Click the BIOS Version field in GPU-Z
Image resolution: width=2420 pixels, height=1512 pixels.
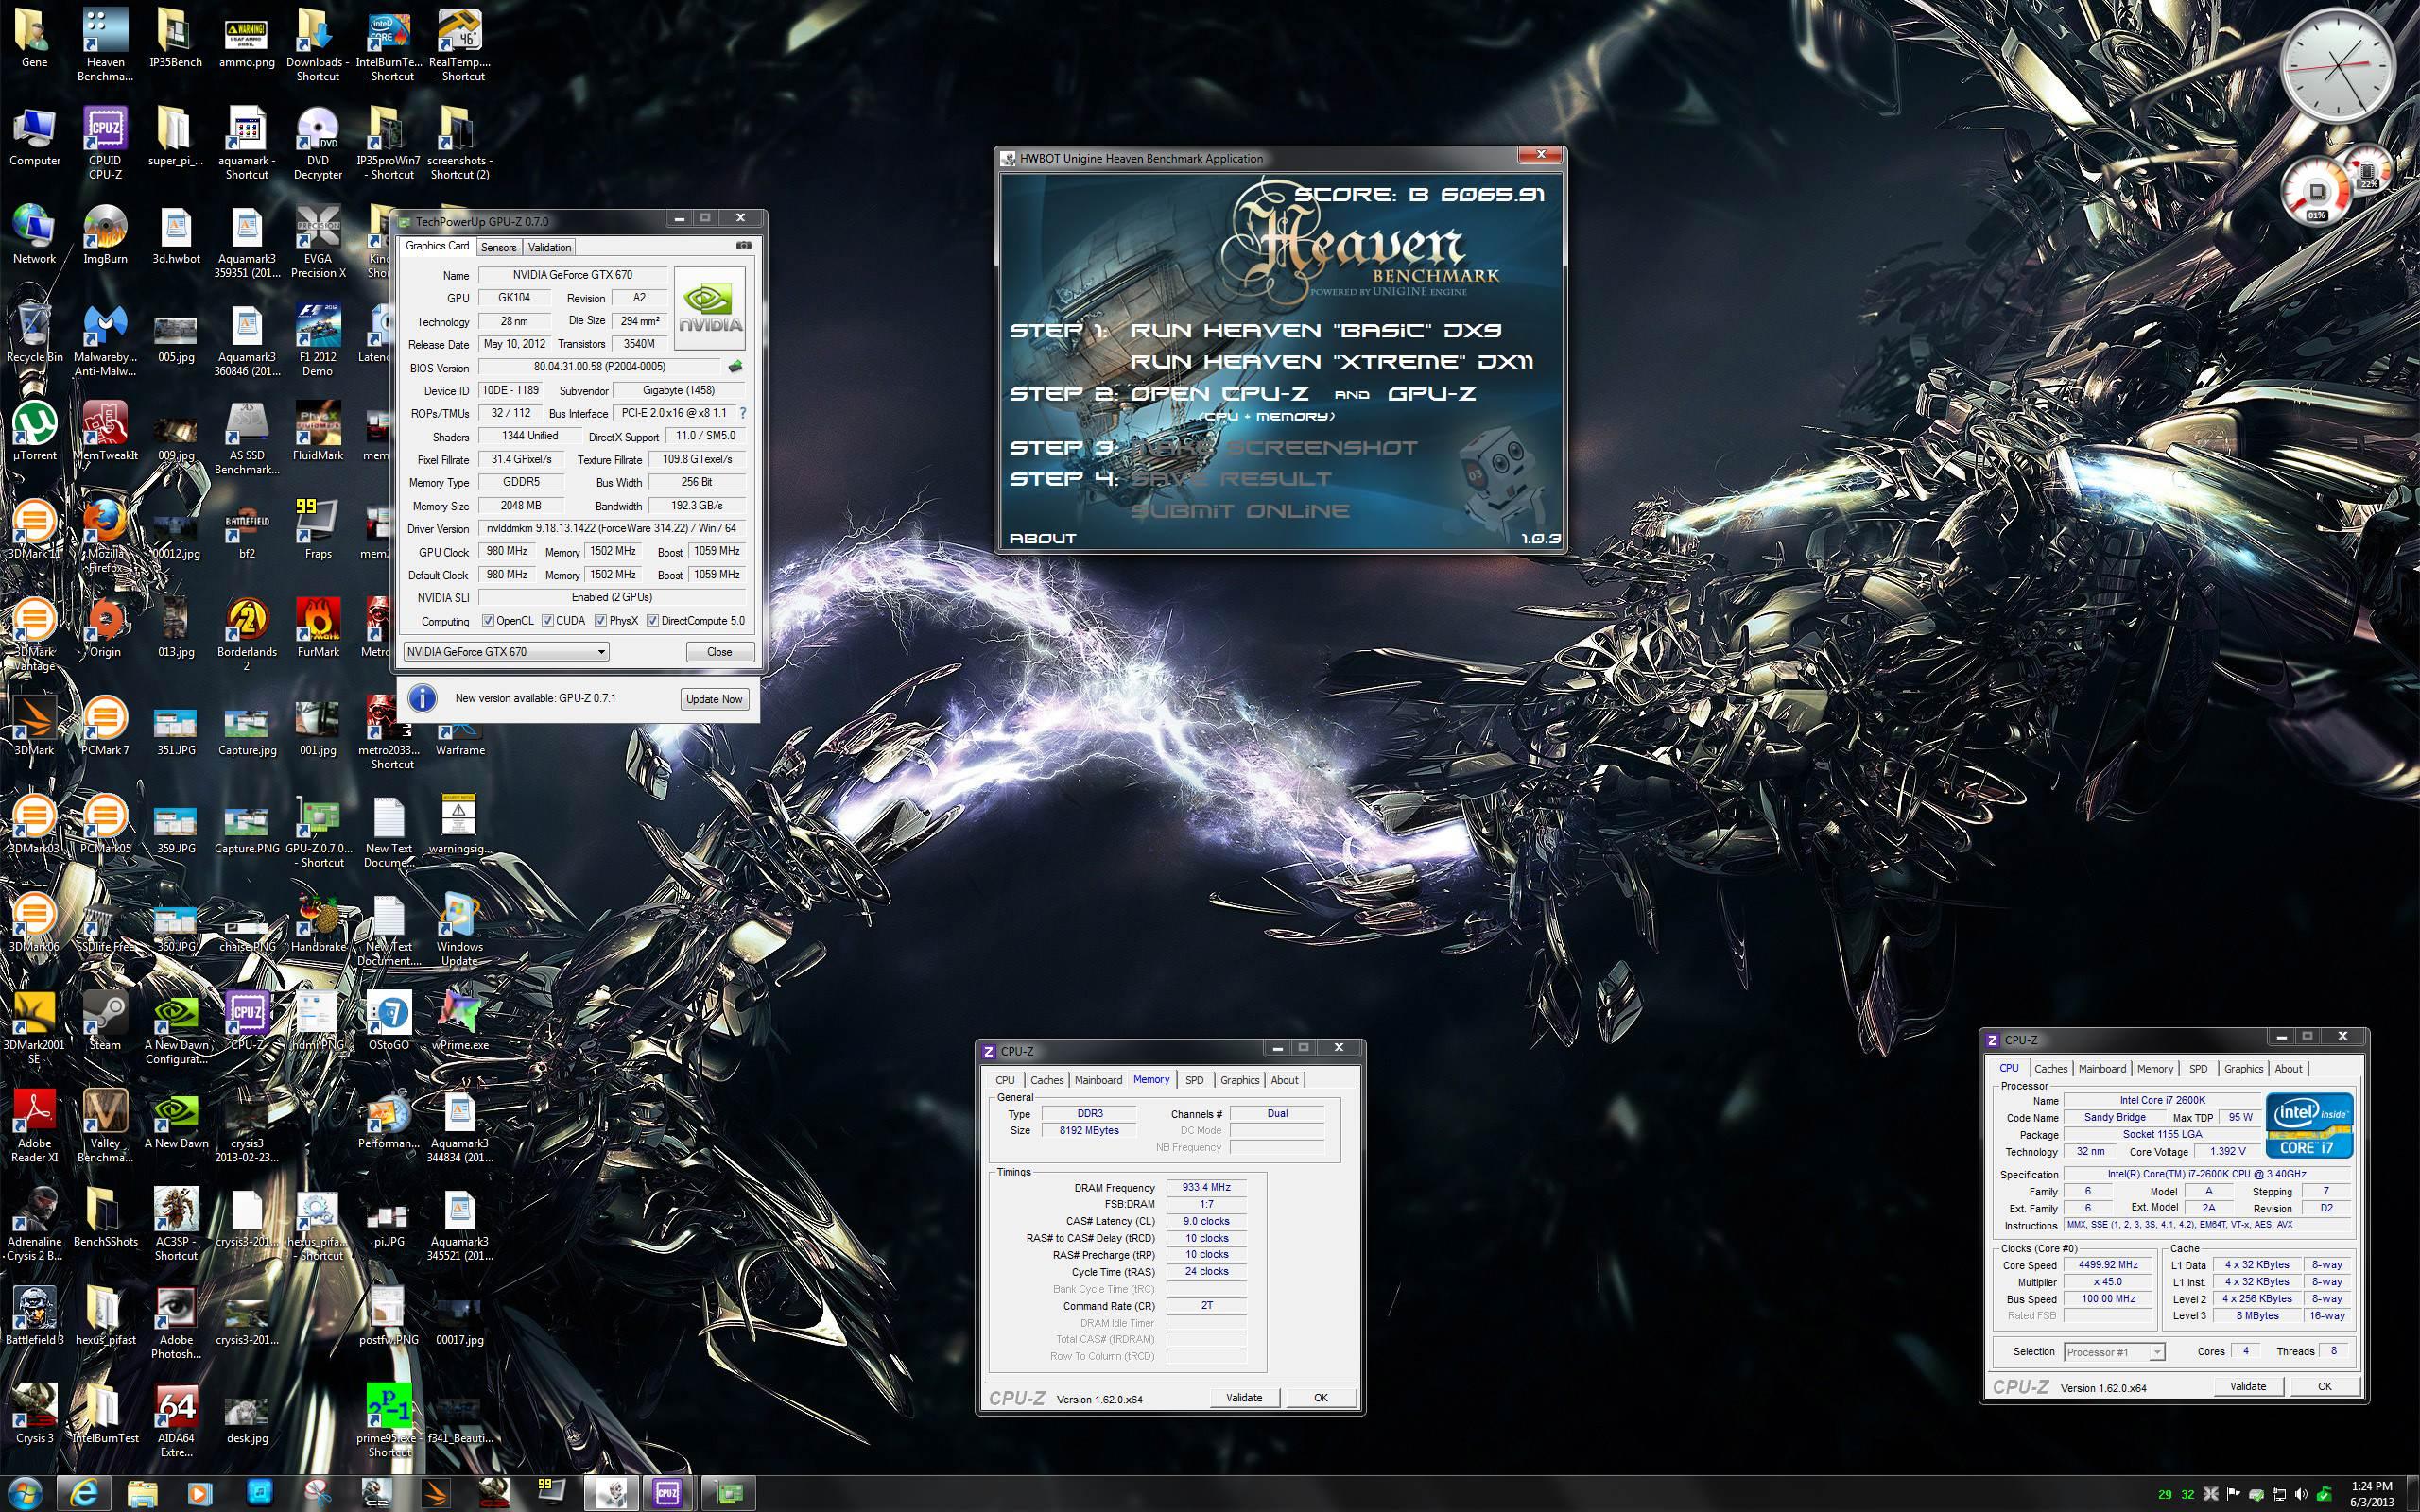click(x=600, y=367)
